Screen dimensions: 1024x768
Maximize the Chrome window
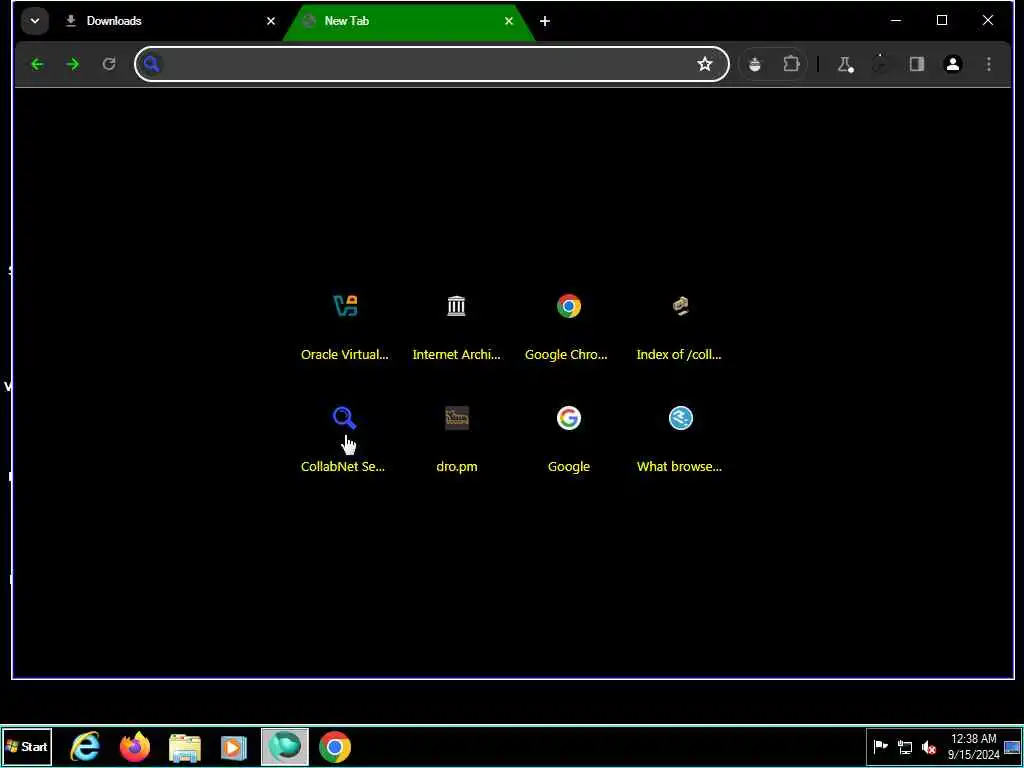pos(942,21)
